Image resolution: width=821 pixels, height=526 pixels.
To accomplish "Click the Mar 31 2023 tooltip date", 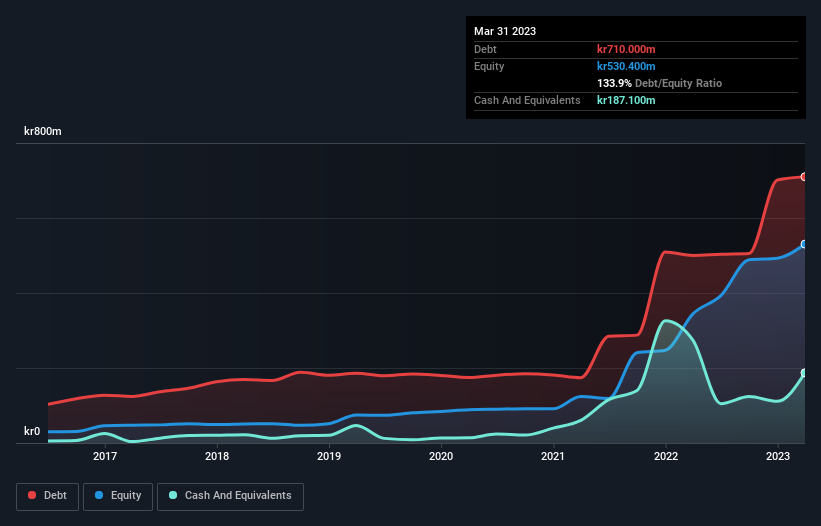I will 505,31.
